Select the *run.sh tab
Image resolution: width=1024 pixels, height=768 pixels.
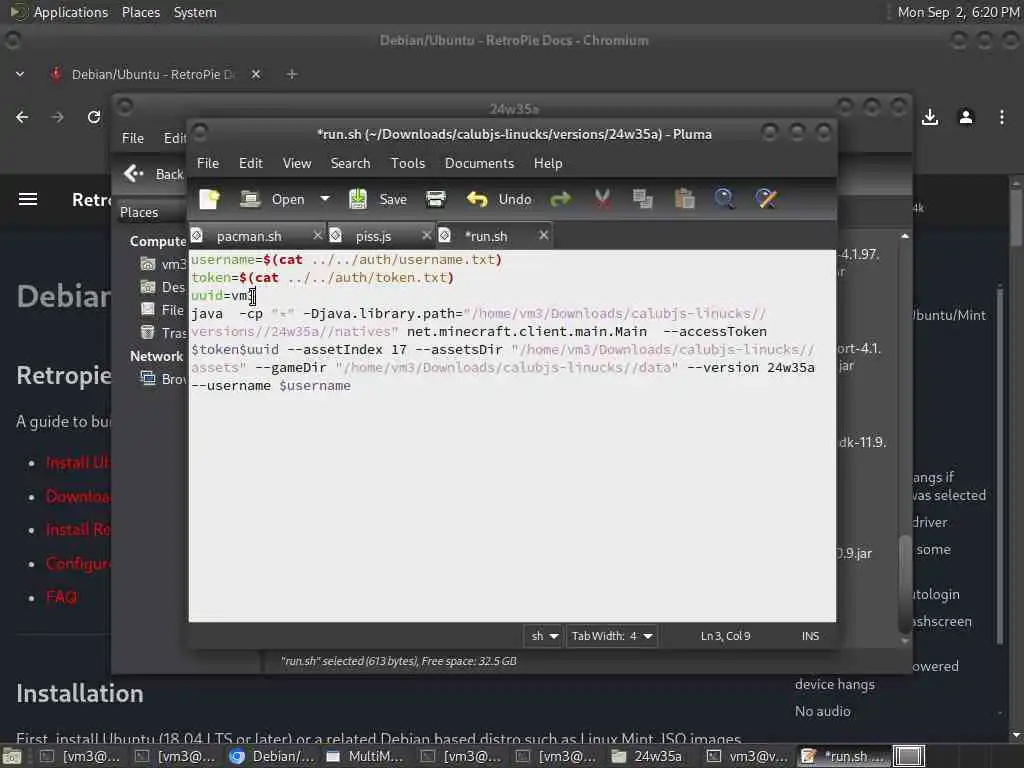pyautogui.click(x=486, y=236)
